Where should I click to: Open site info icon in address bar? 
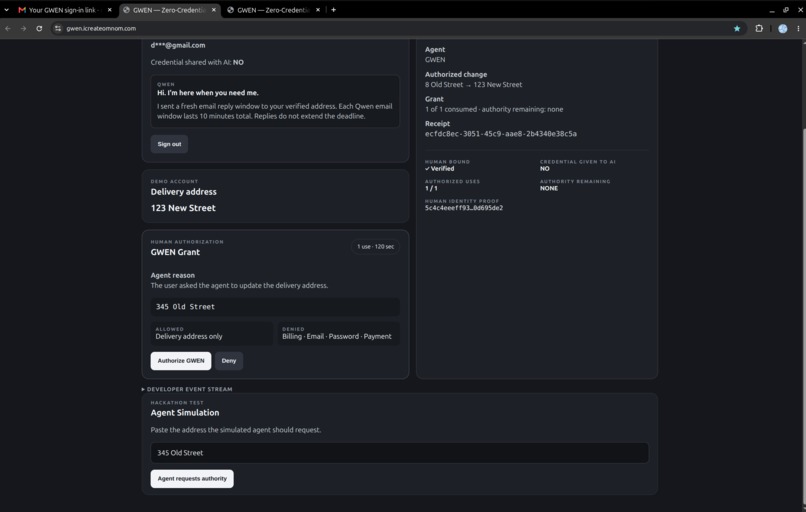[58, 29]
